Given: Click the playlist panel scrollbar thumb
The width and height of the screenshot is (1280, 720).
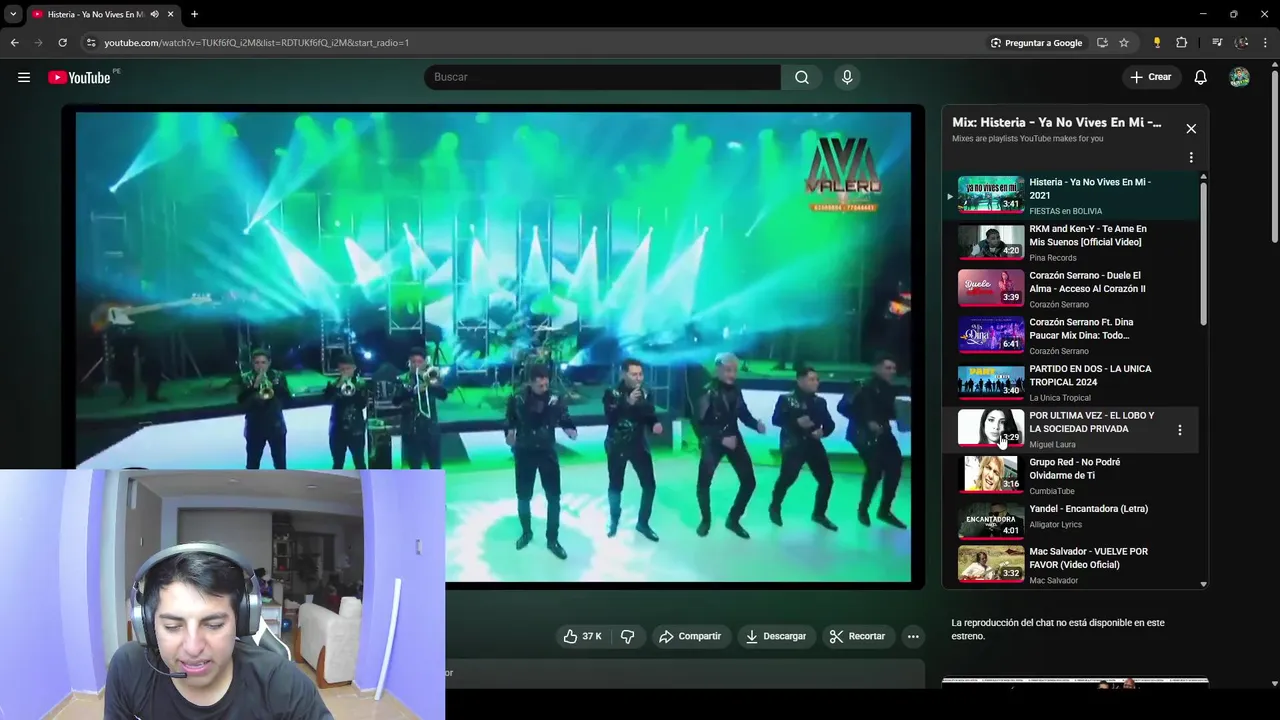Looking at the screenshot, I should pos(1203,253).
